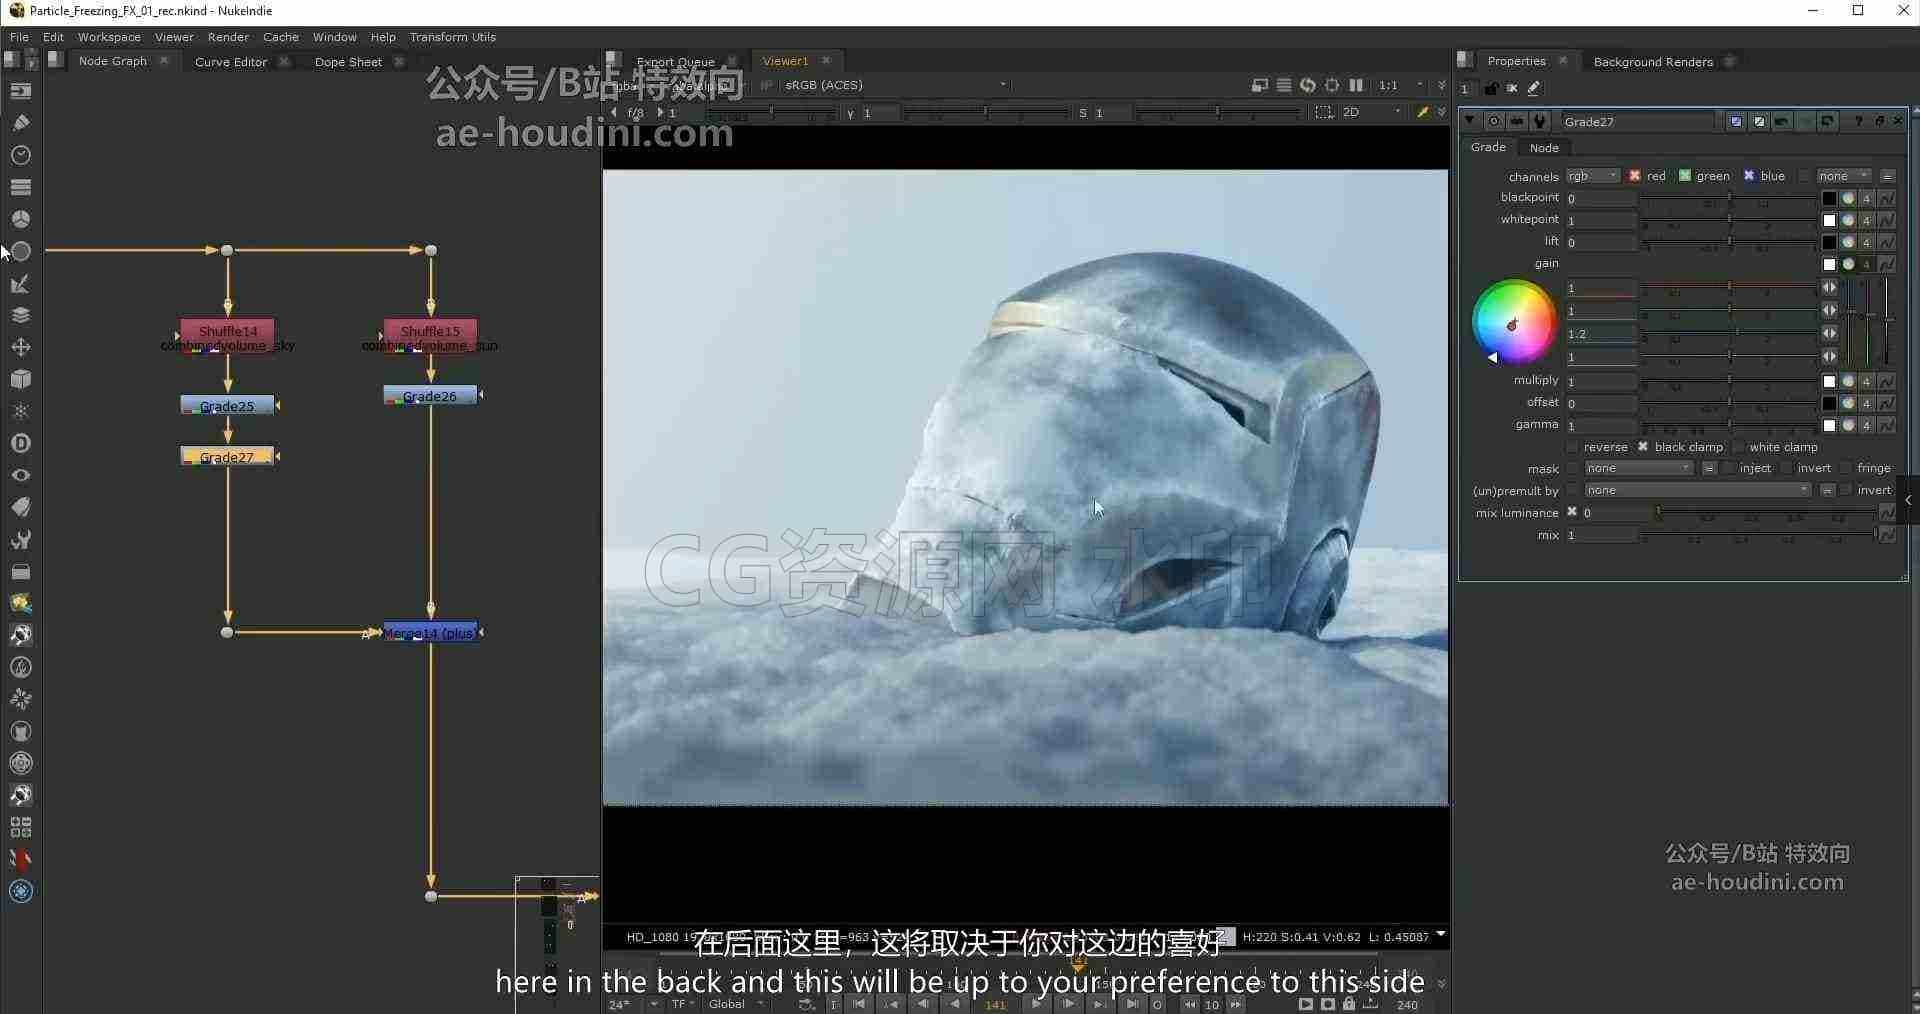The height and width of the screenshot is (1014, 1920).
Task: Open the Workspace menu
Action: click(109, 37)
